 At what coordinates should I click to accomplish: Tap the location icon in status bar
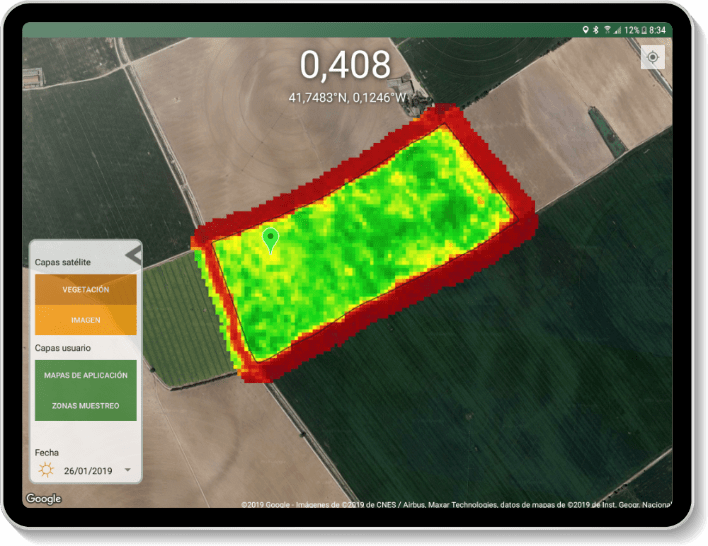click(586, 30)
